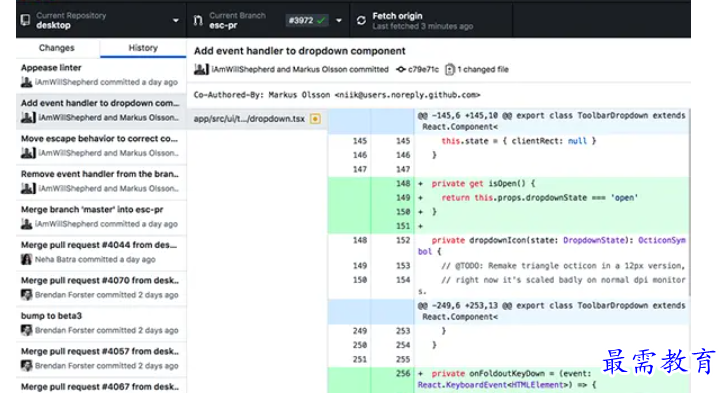Select Merge pull request #4067 commit
The height and width of the screenshot is (393, 724).
point(101,386)
